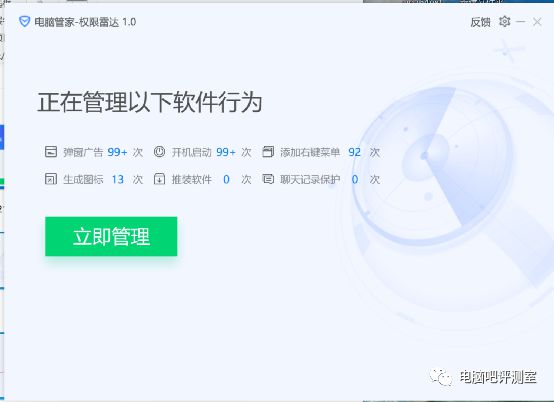554x402 pixels.
Task: Click the 弹窗广告 popup ad icon
Action: point(51,152)
